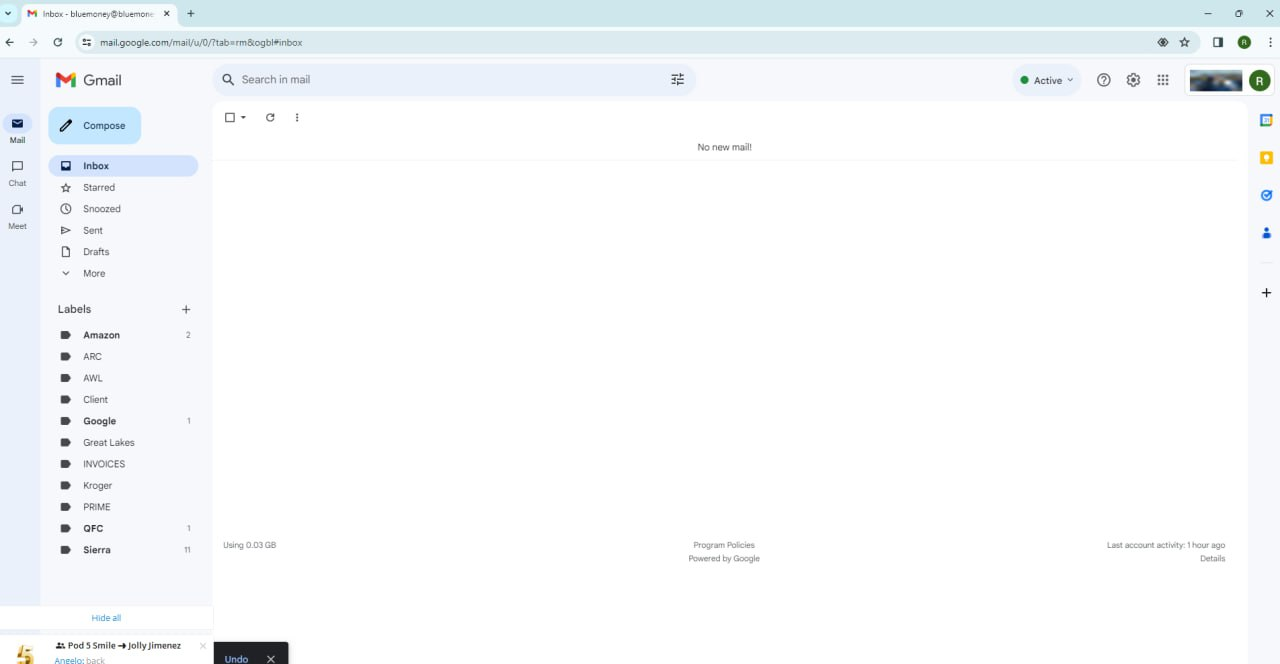Open the Active status dropdown
The width and height of the screenshot is (1280, 664).
1047,80
